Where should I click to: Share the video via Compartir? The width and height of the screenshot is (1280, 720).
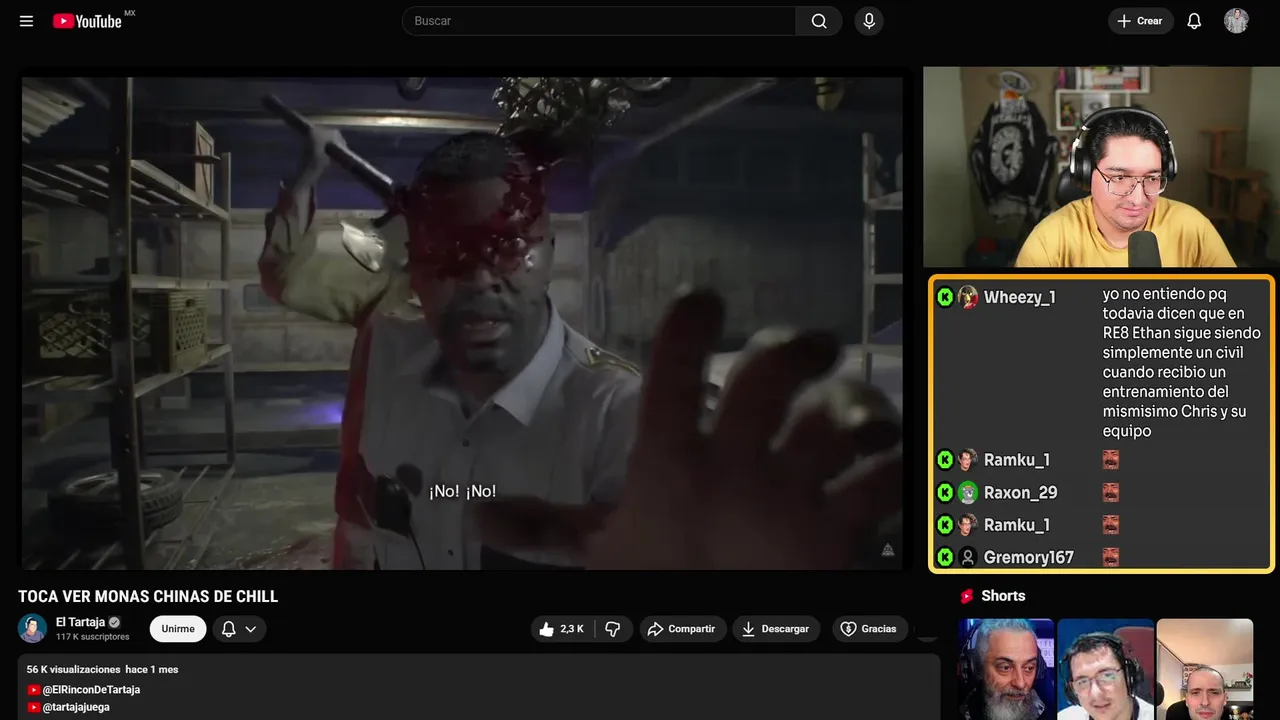(683, 629)
